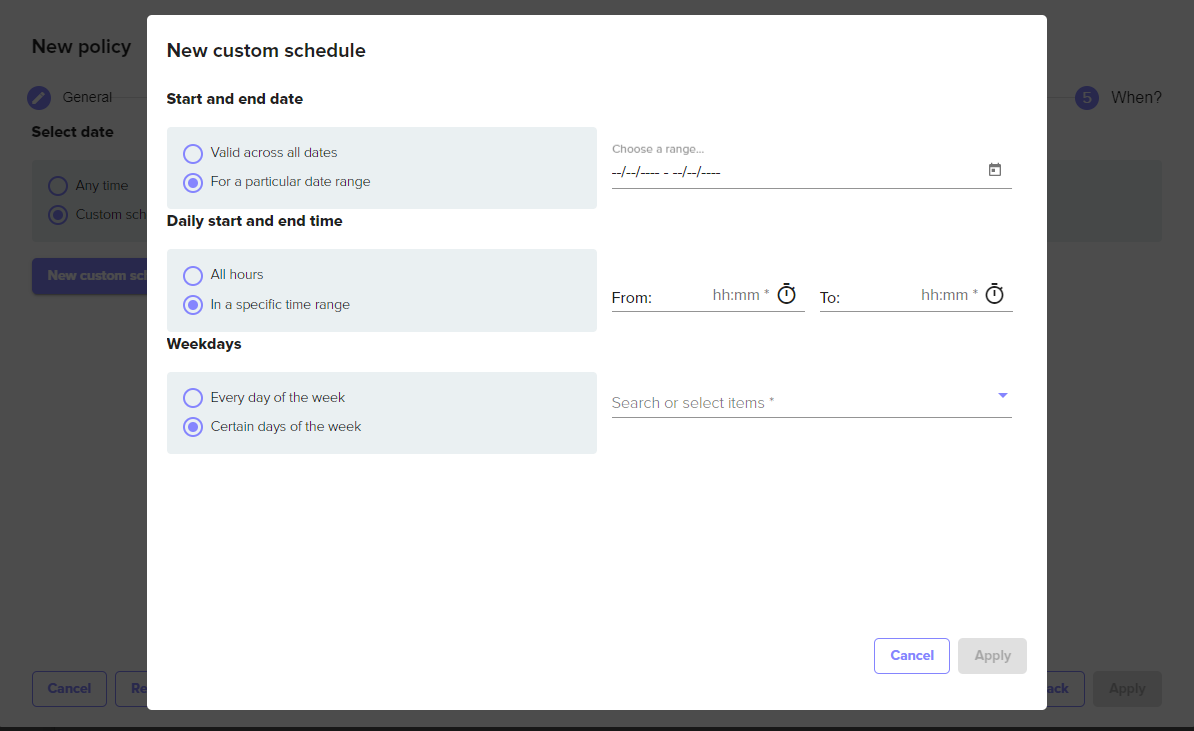The width and height of the screenshot is (1194, 731).
Task: Click the General step label
Action: pos(87,97)
